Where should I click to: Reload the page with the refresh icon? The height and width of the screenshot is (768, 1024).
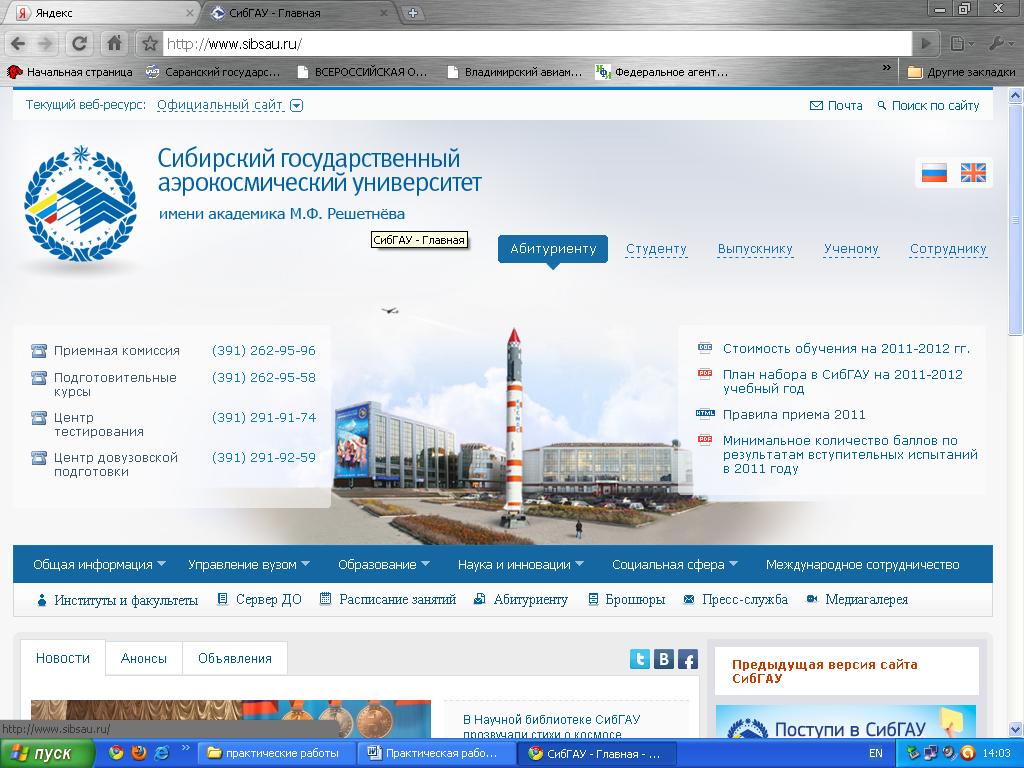click(80, 44)
